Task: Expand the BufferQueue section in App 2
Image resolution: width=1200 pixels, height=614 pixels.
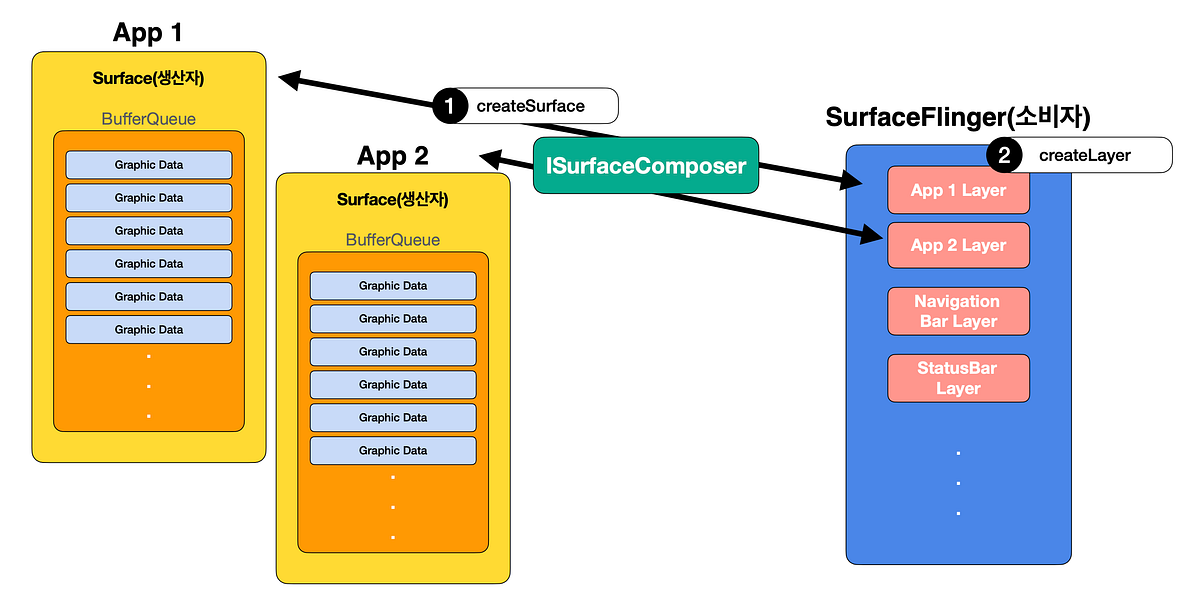Action: (392, 239)
